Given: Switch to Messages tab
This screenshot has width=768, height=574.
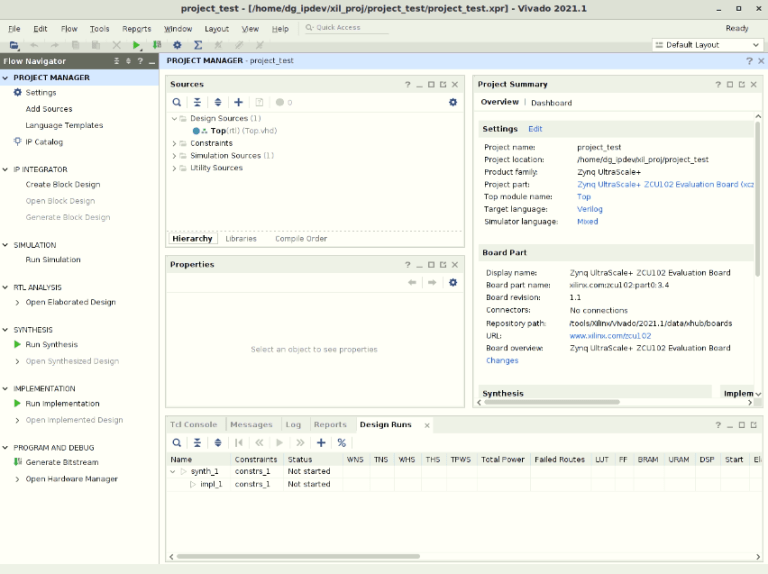Looking at the screenshot, I should coord(251,425).
